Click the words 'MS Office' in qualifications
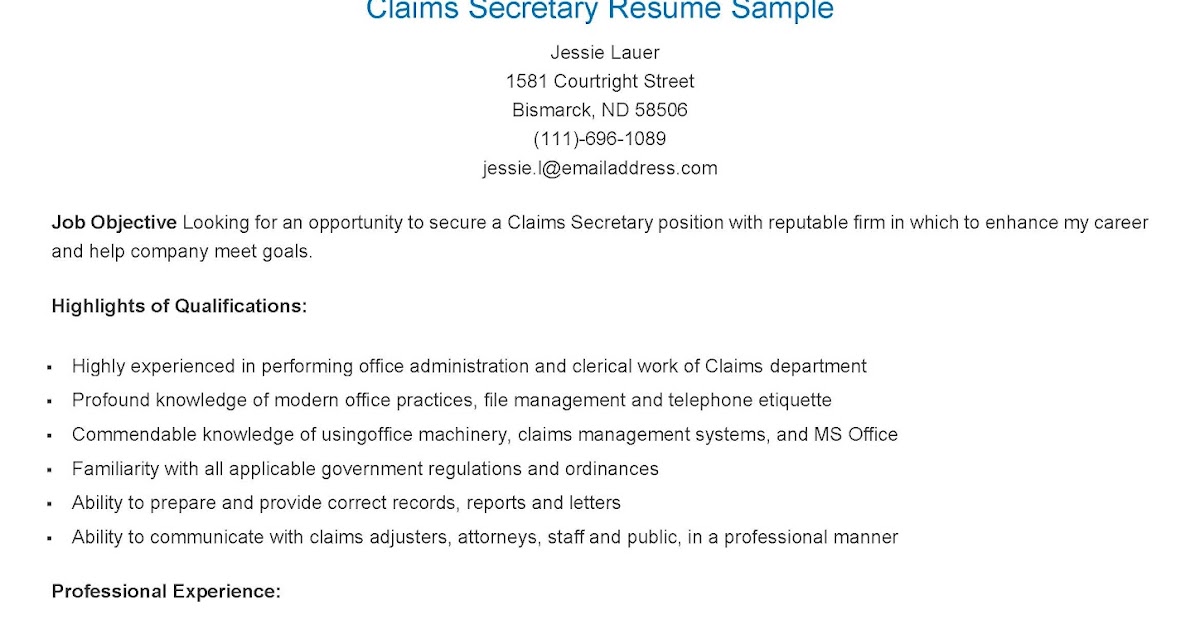The height and width of the screenshot is (630, 1200). coord(858,434)
